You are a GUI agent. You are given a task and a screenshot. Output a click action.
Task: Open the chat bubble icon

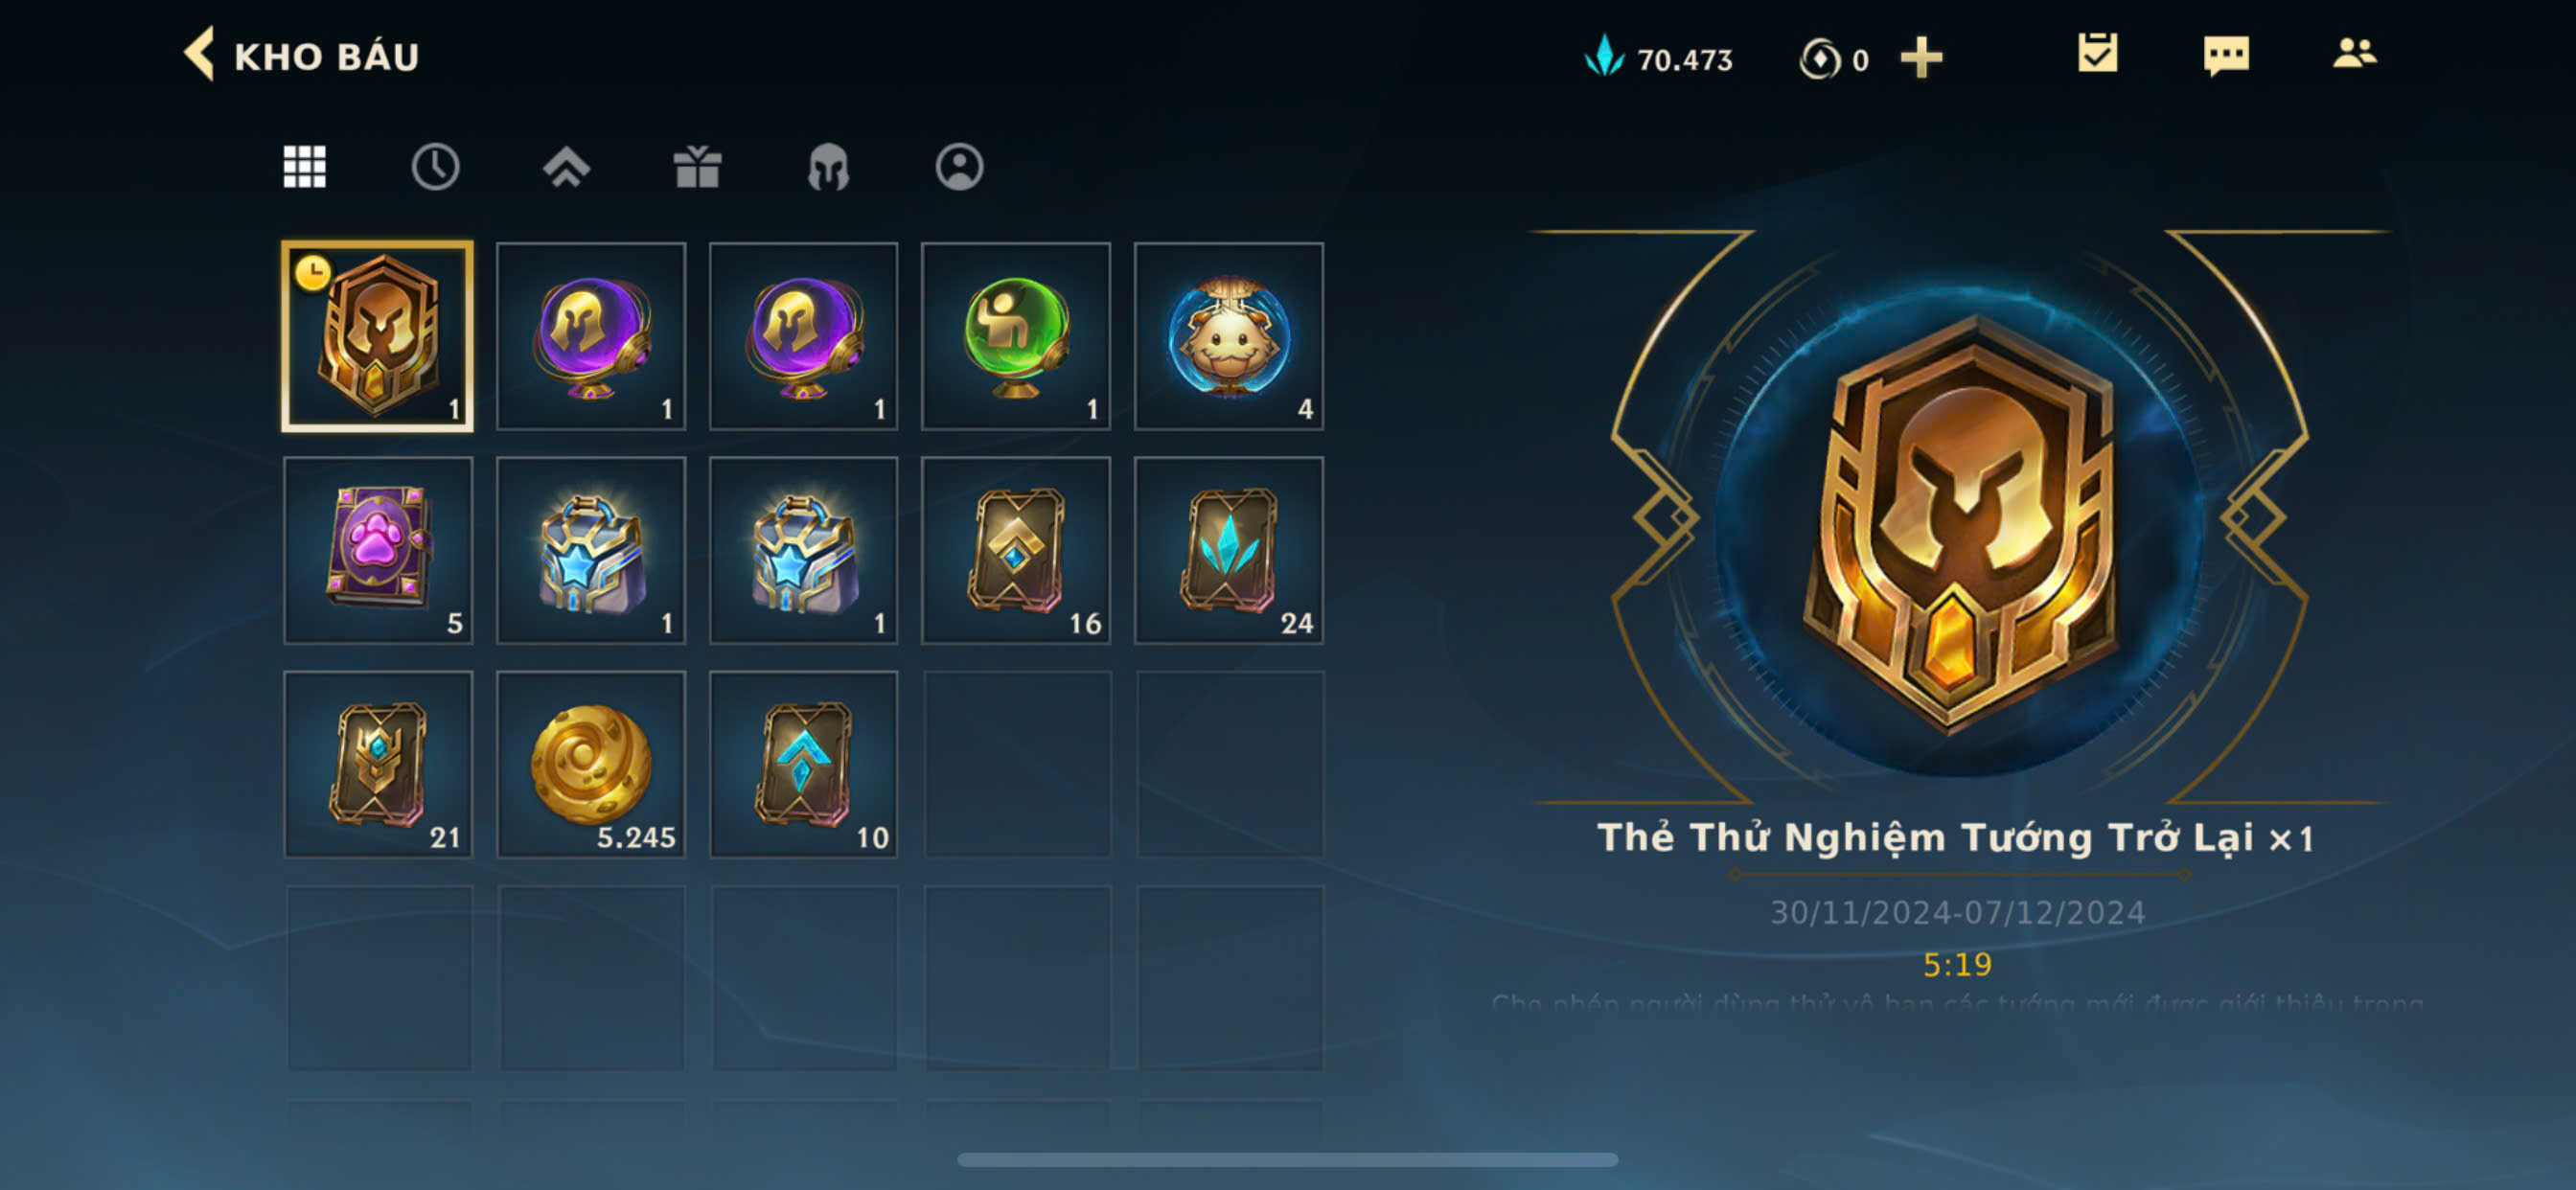click(2226, 55)
